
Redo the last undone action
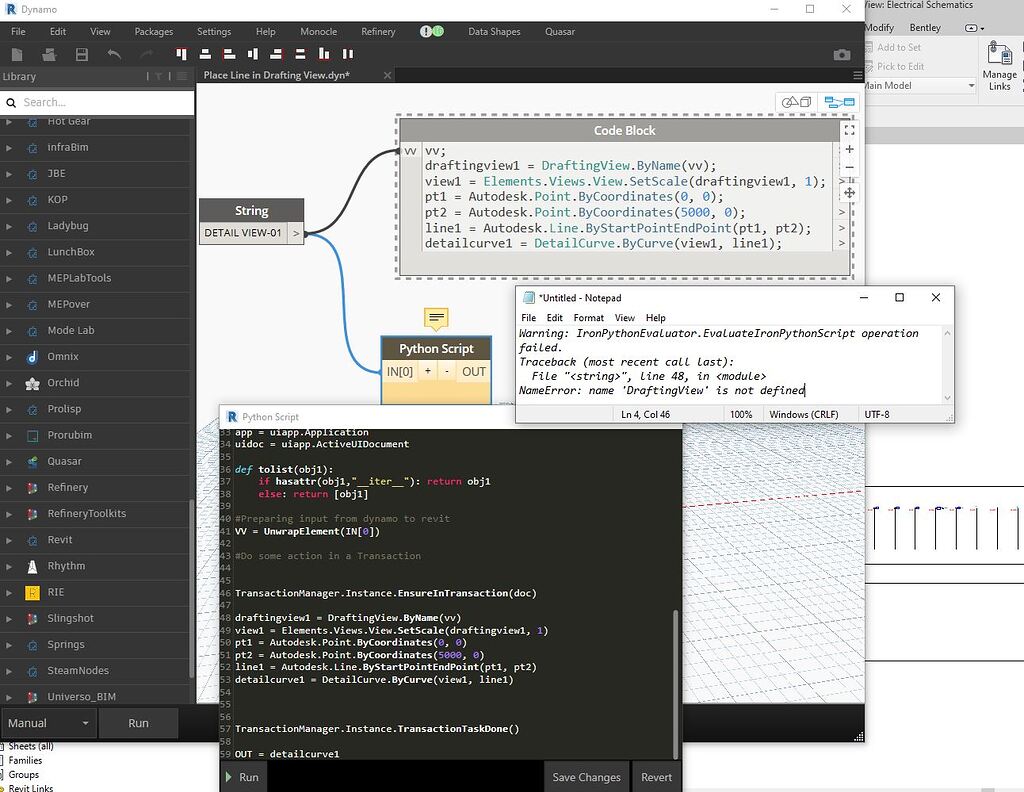pos(146,55)
